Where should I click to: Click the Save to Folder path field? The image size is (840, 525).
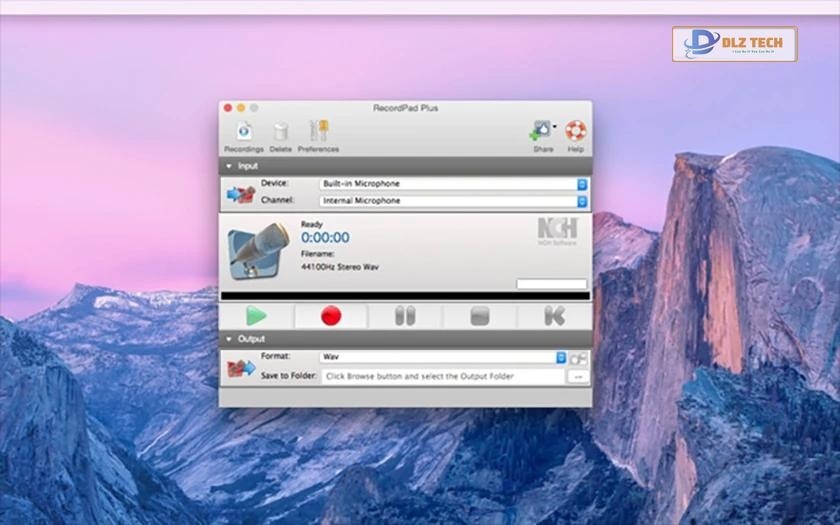[442, 376]
